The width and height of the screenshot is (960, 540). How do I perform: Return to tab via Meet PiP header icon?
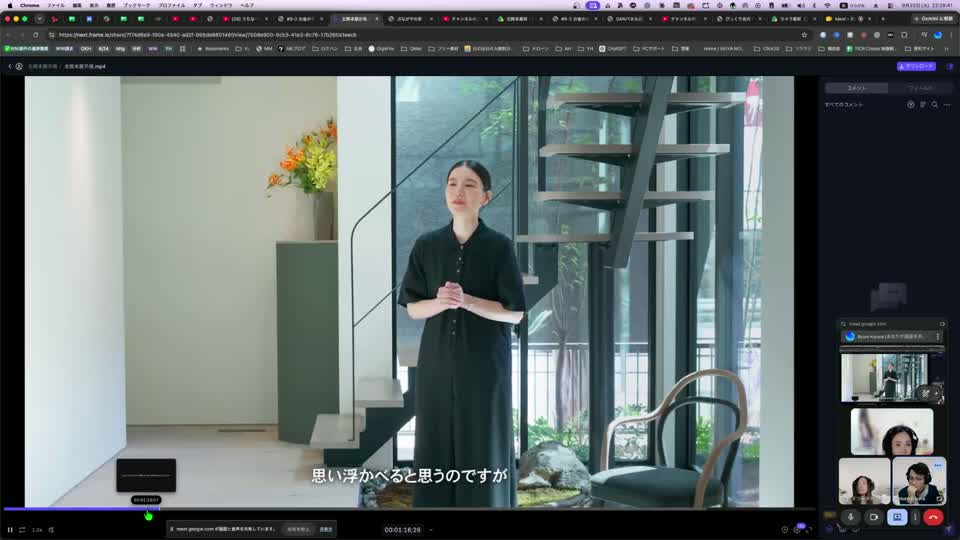pos(942,324)
